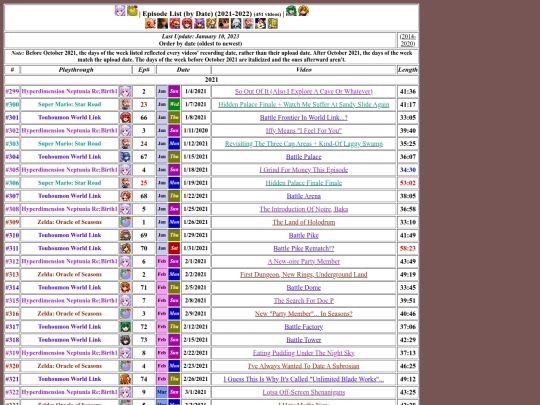Open the 'Battle Factory' video link

pos(304,327)
